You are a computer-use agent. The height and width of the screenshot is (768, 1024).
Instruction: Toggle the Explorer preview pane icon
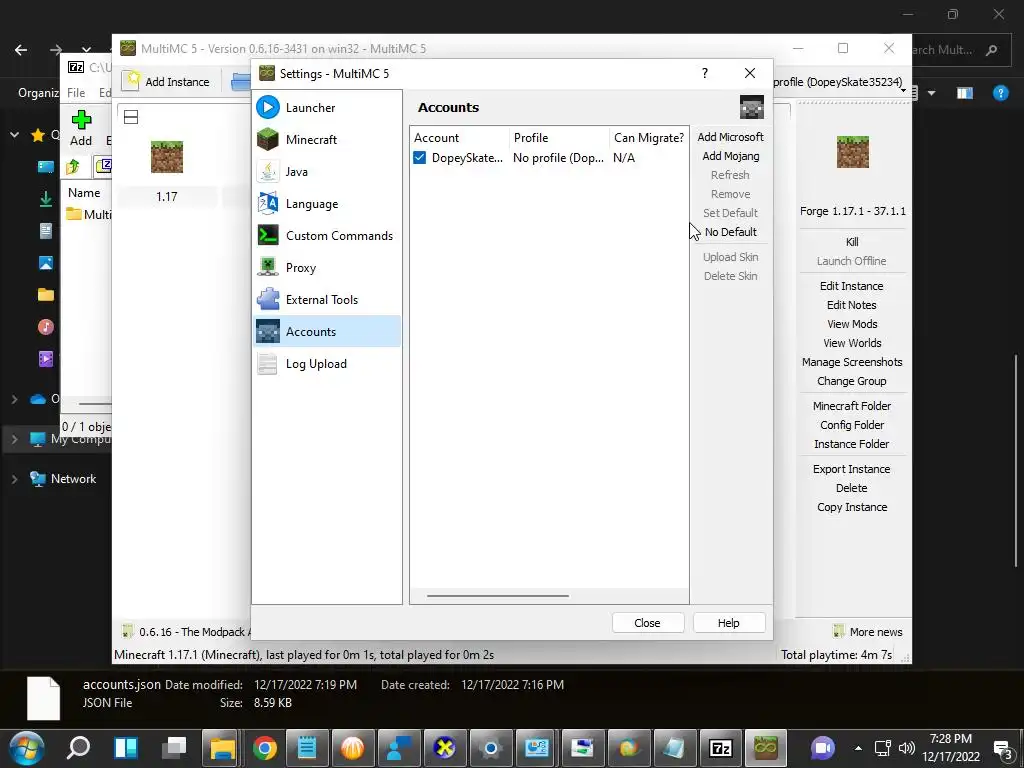click(x=965, y=93)
